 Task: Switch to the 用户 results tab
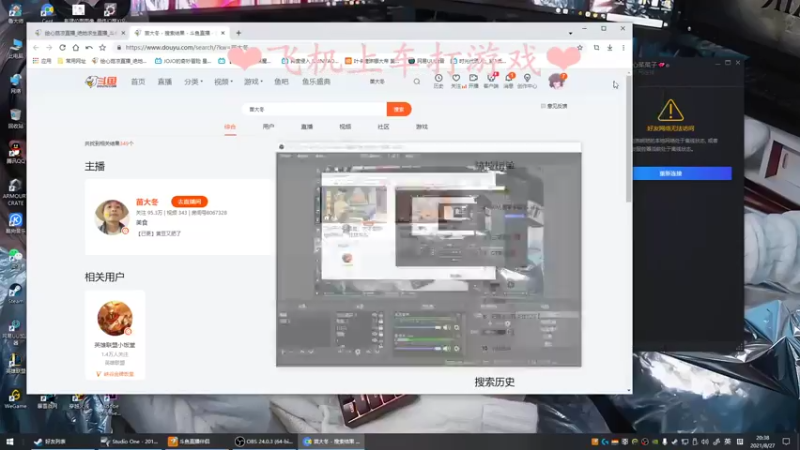[268, 127]
